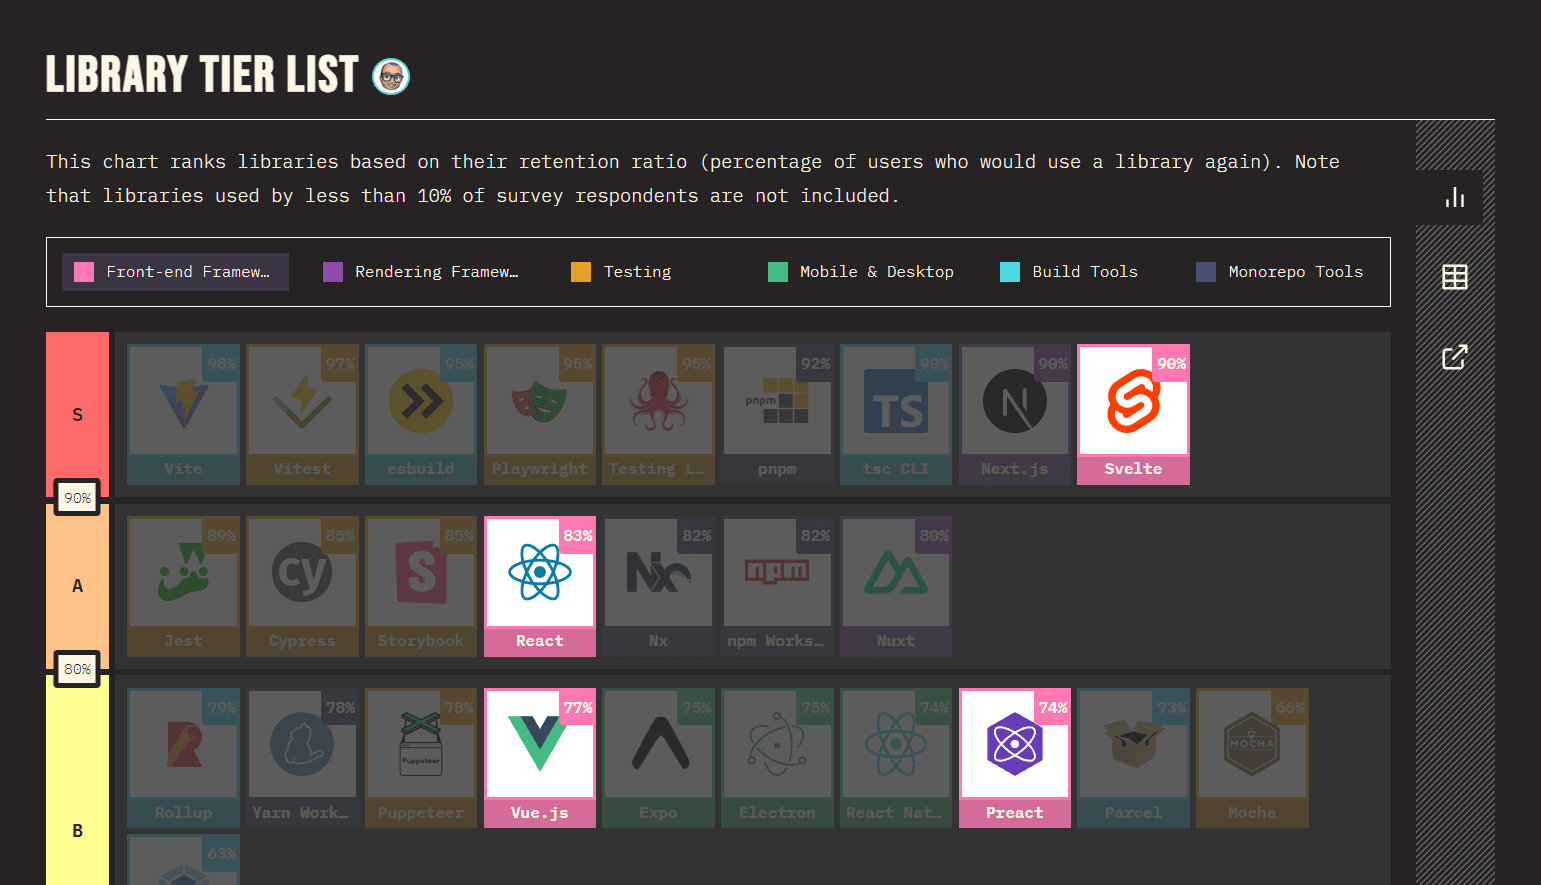Click the author avatar beside the title
The width and height of the screenshot is (1541, 885).
tap(391, 76)
